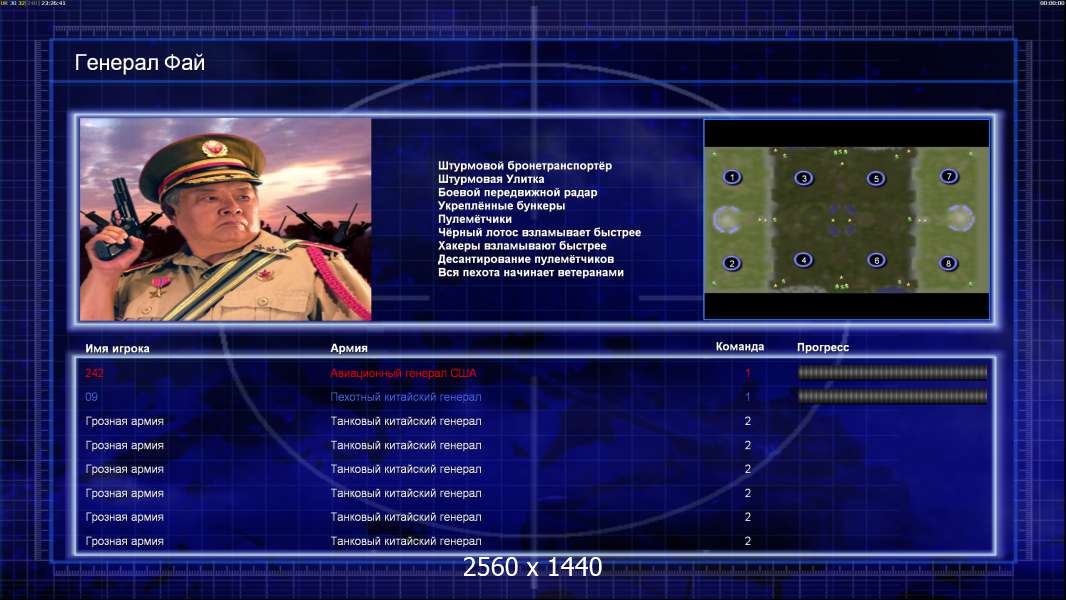Click 'Боевой передвижной радар' line
Viewport: 1066px width, 600px height.
point(517,192)
